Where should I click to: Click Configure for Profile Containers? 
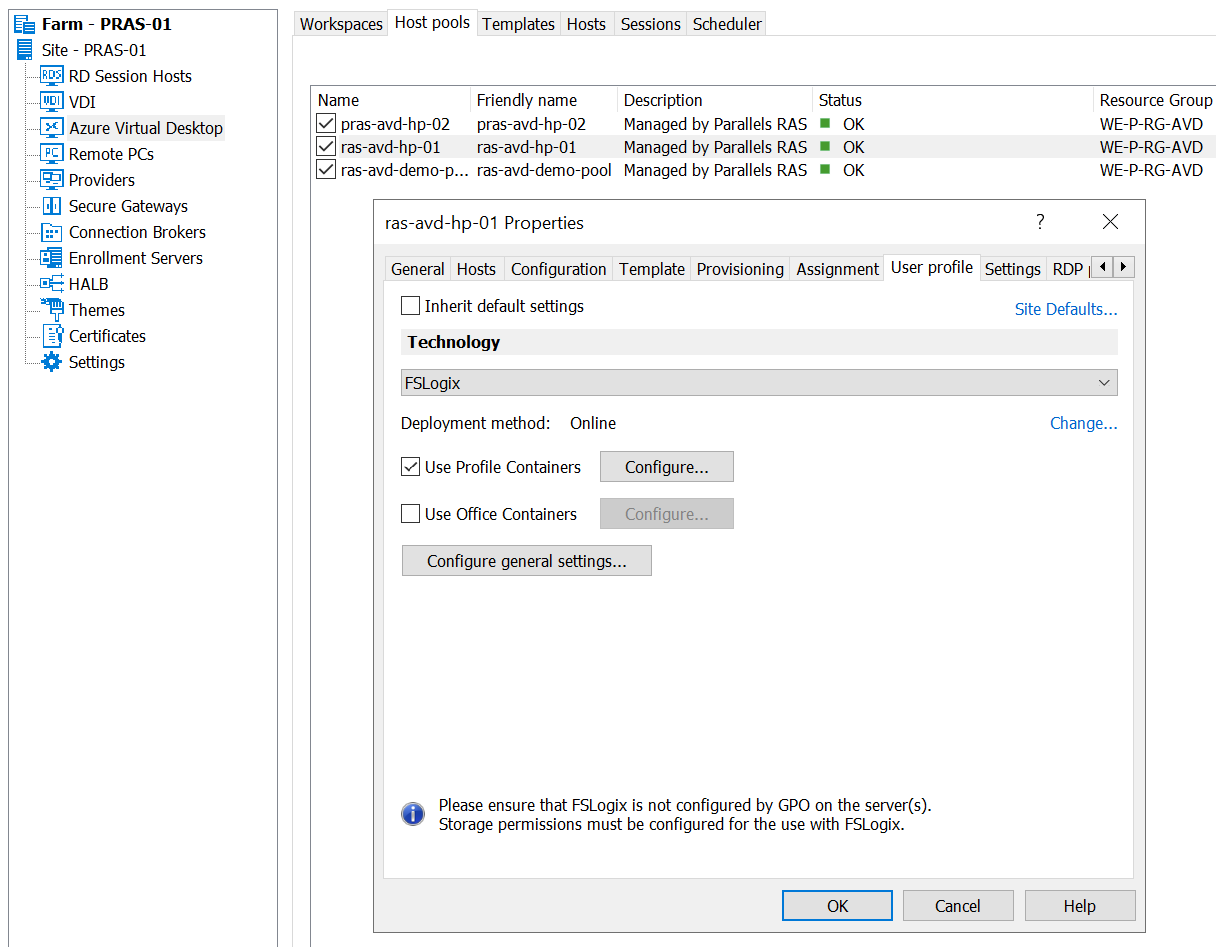tap(667, 467)
